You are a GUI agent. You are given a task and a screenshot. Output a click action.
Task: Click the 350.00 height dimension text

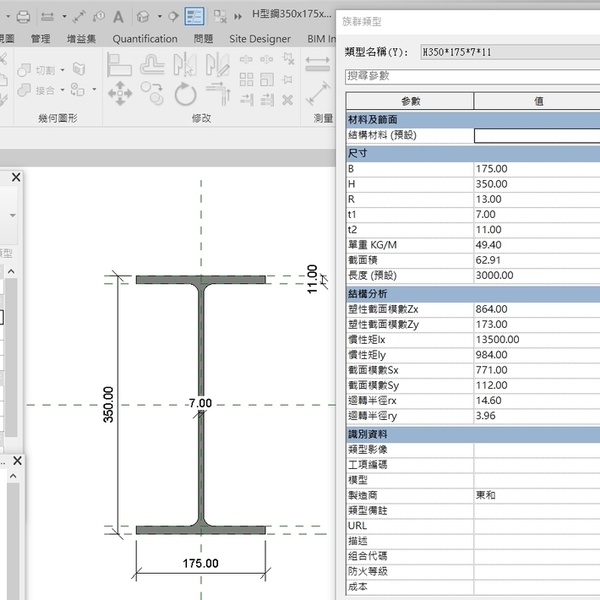click(108, 405)
